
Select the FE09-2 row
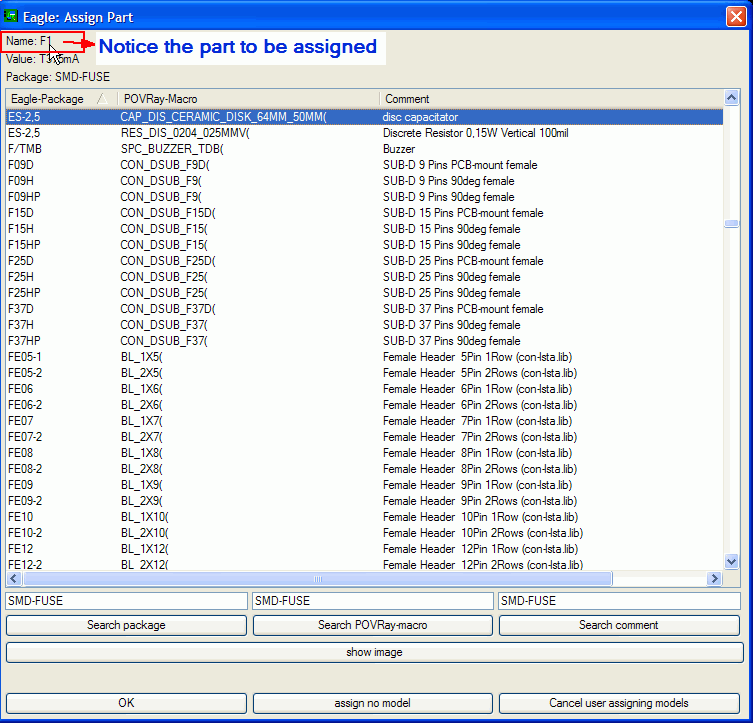[x=364, y=501]
